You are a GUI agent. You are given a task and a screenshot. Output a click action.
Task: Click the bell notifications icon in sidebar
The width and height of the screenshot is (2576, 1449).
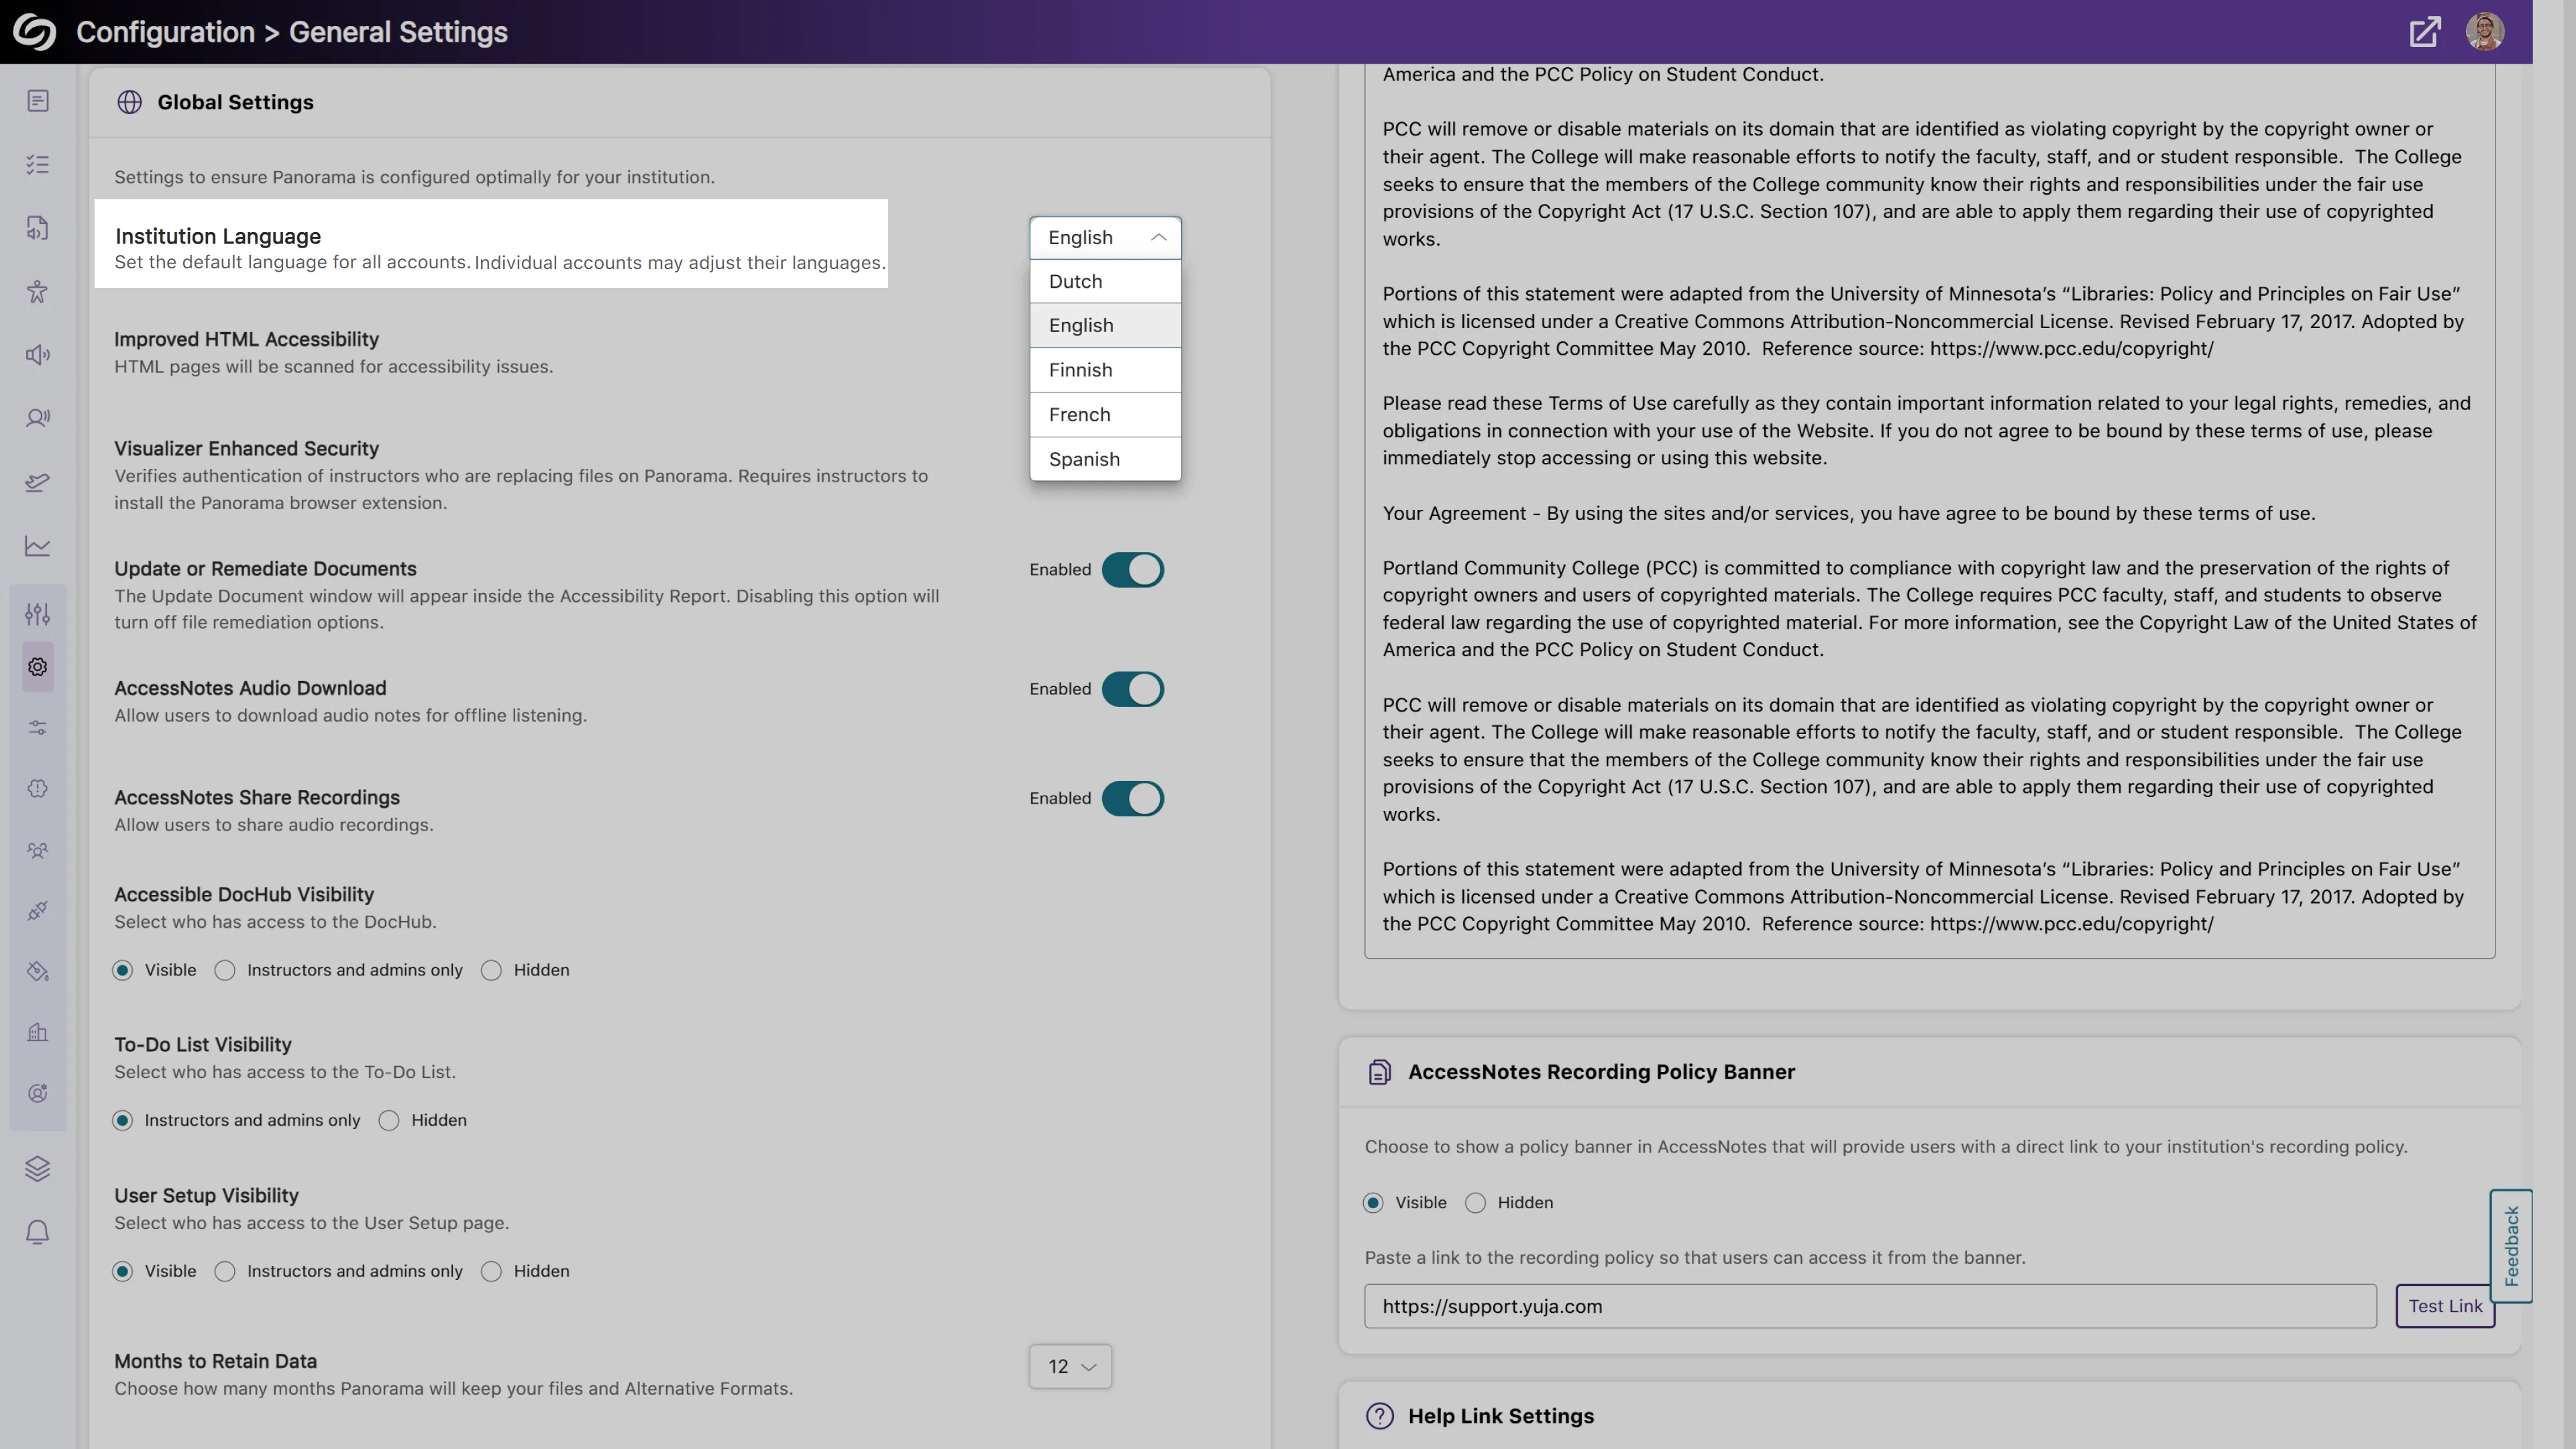pos(38,1232)
